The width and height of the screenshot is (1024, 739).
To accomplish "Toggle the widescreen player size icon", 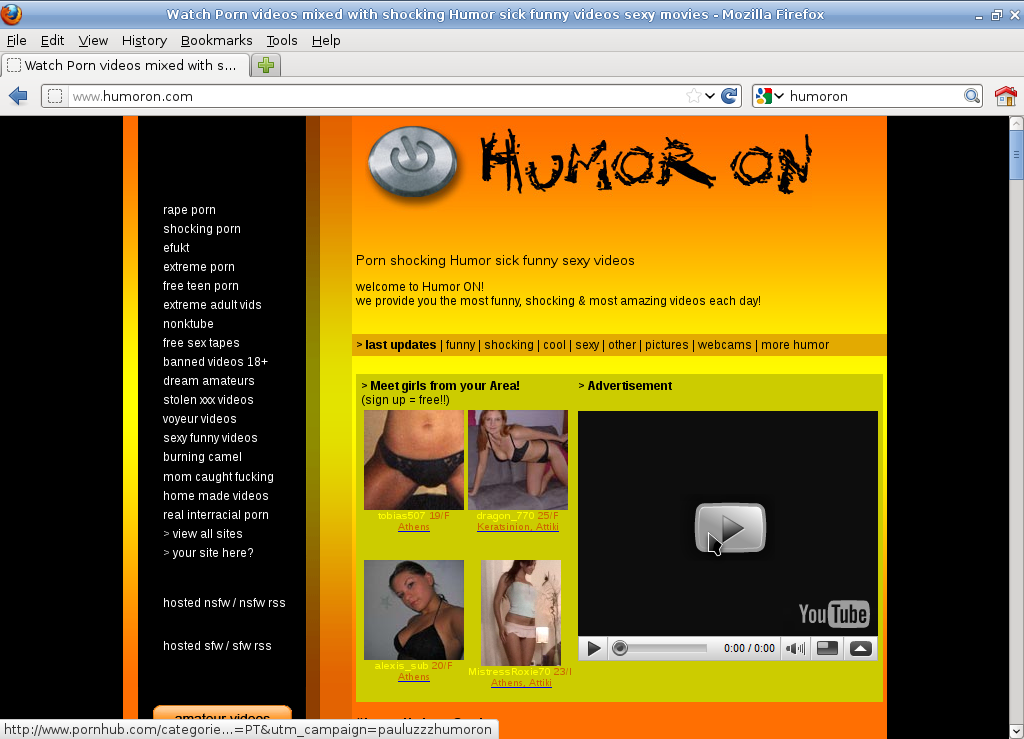I will (827, 648).
